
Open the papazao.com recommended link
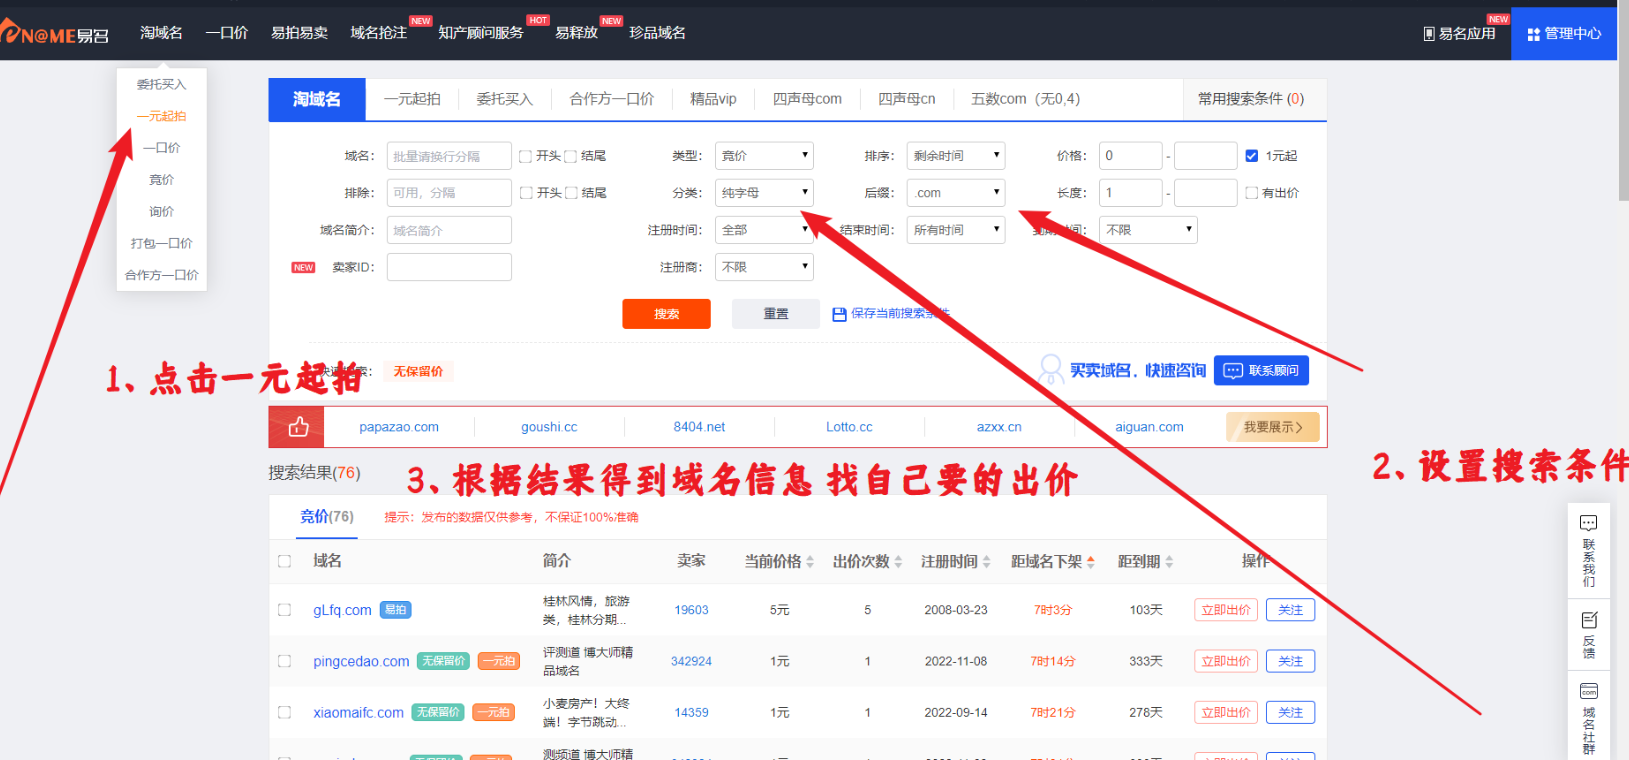point(399,427)
